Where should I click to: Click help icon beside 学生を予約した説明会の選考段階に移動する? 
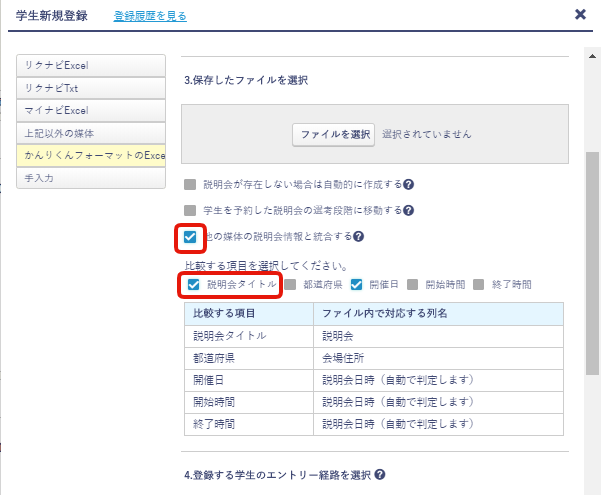(x=408, y=211)
